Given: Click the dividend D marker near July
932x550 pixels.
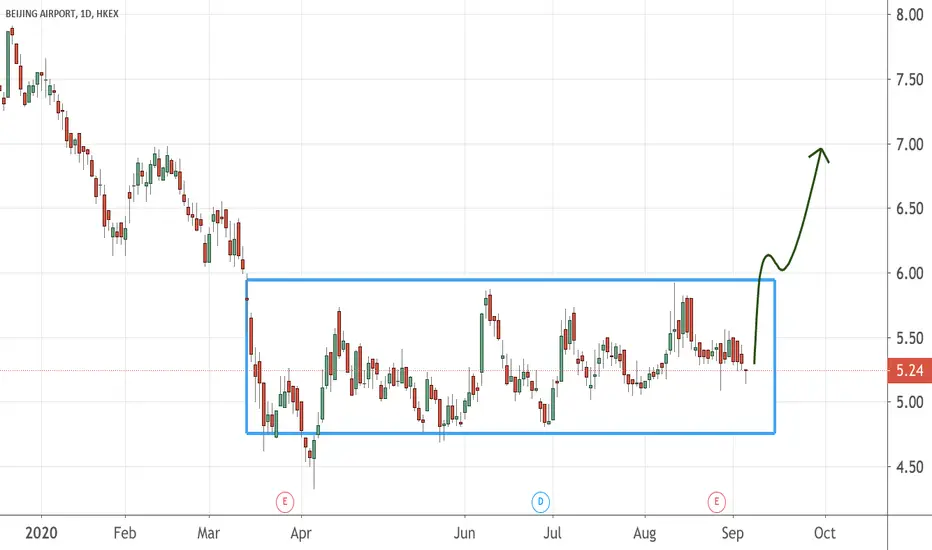Looking at the screenshot, I should (x=540, y=502).
